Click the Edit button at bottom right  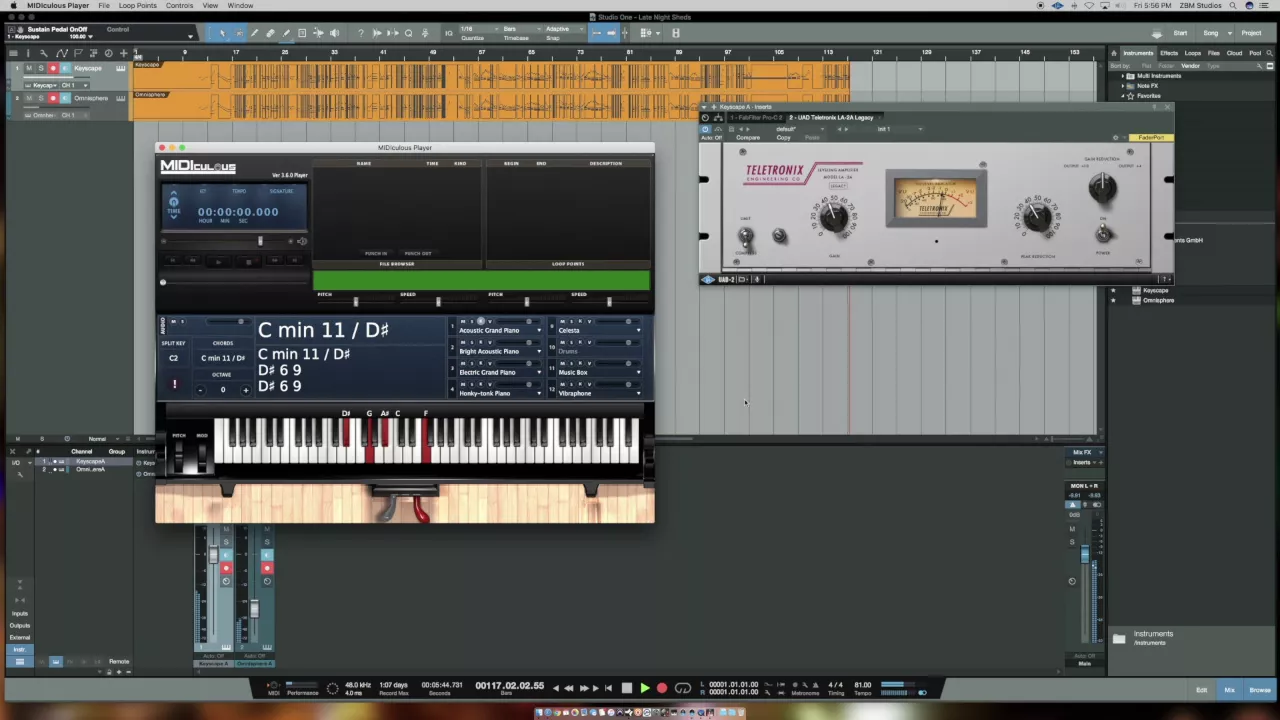coord(1201,690)
